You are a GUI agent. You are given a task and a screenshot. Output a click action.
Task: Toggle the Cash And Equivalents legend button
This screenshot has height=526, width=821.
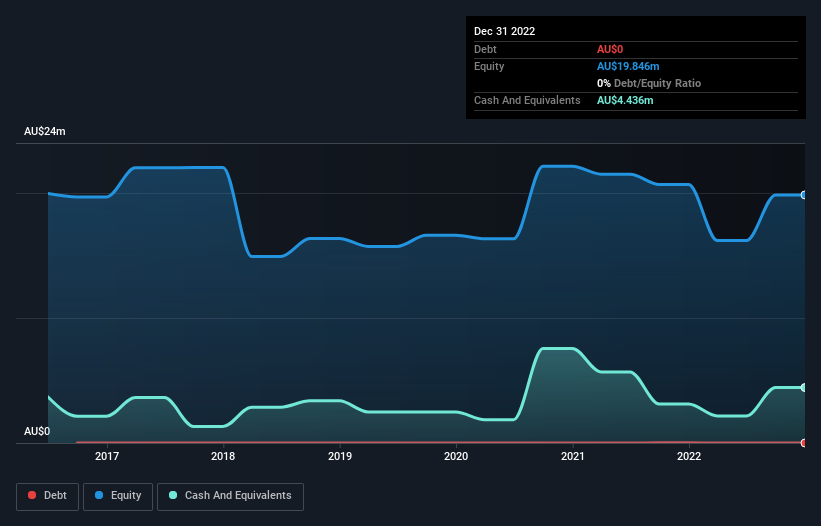coord(230,496)
